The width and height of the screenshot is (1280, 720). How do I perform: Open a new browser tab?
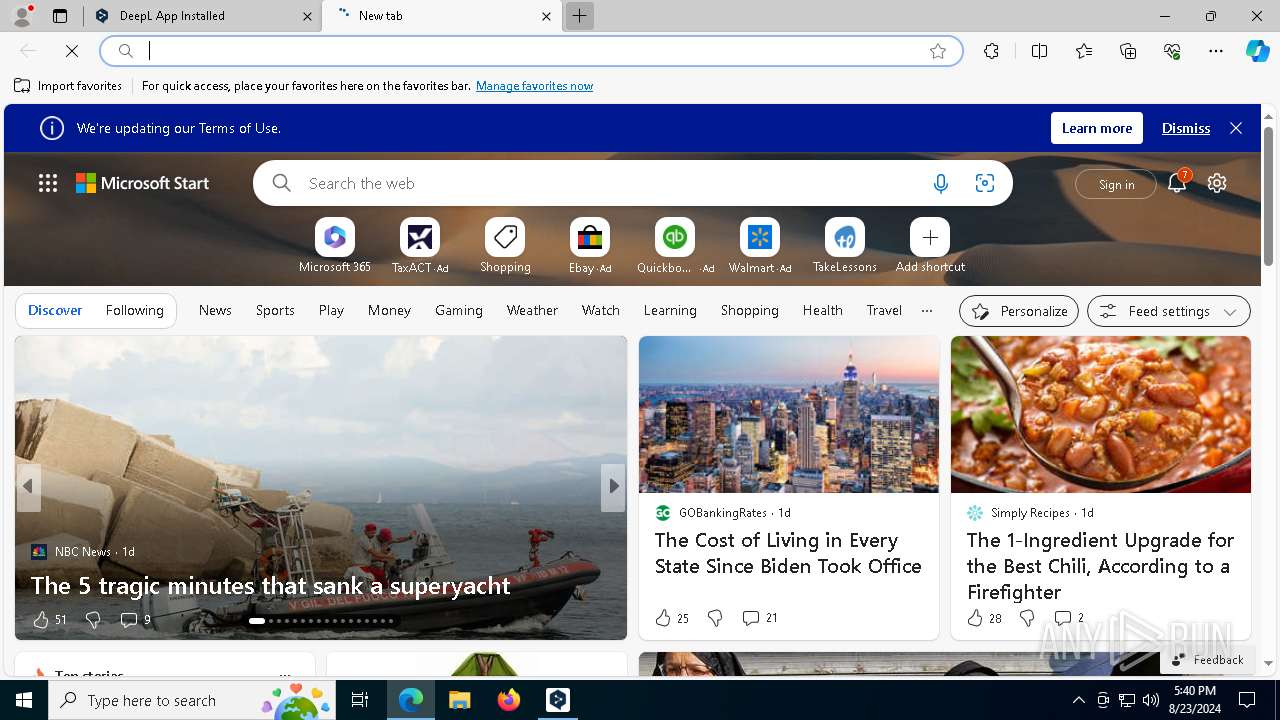click(x=579, y=16)
